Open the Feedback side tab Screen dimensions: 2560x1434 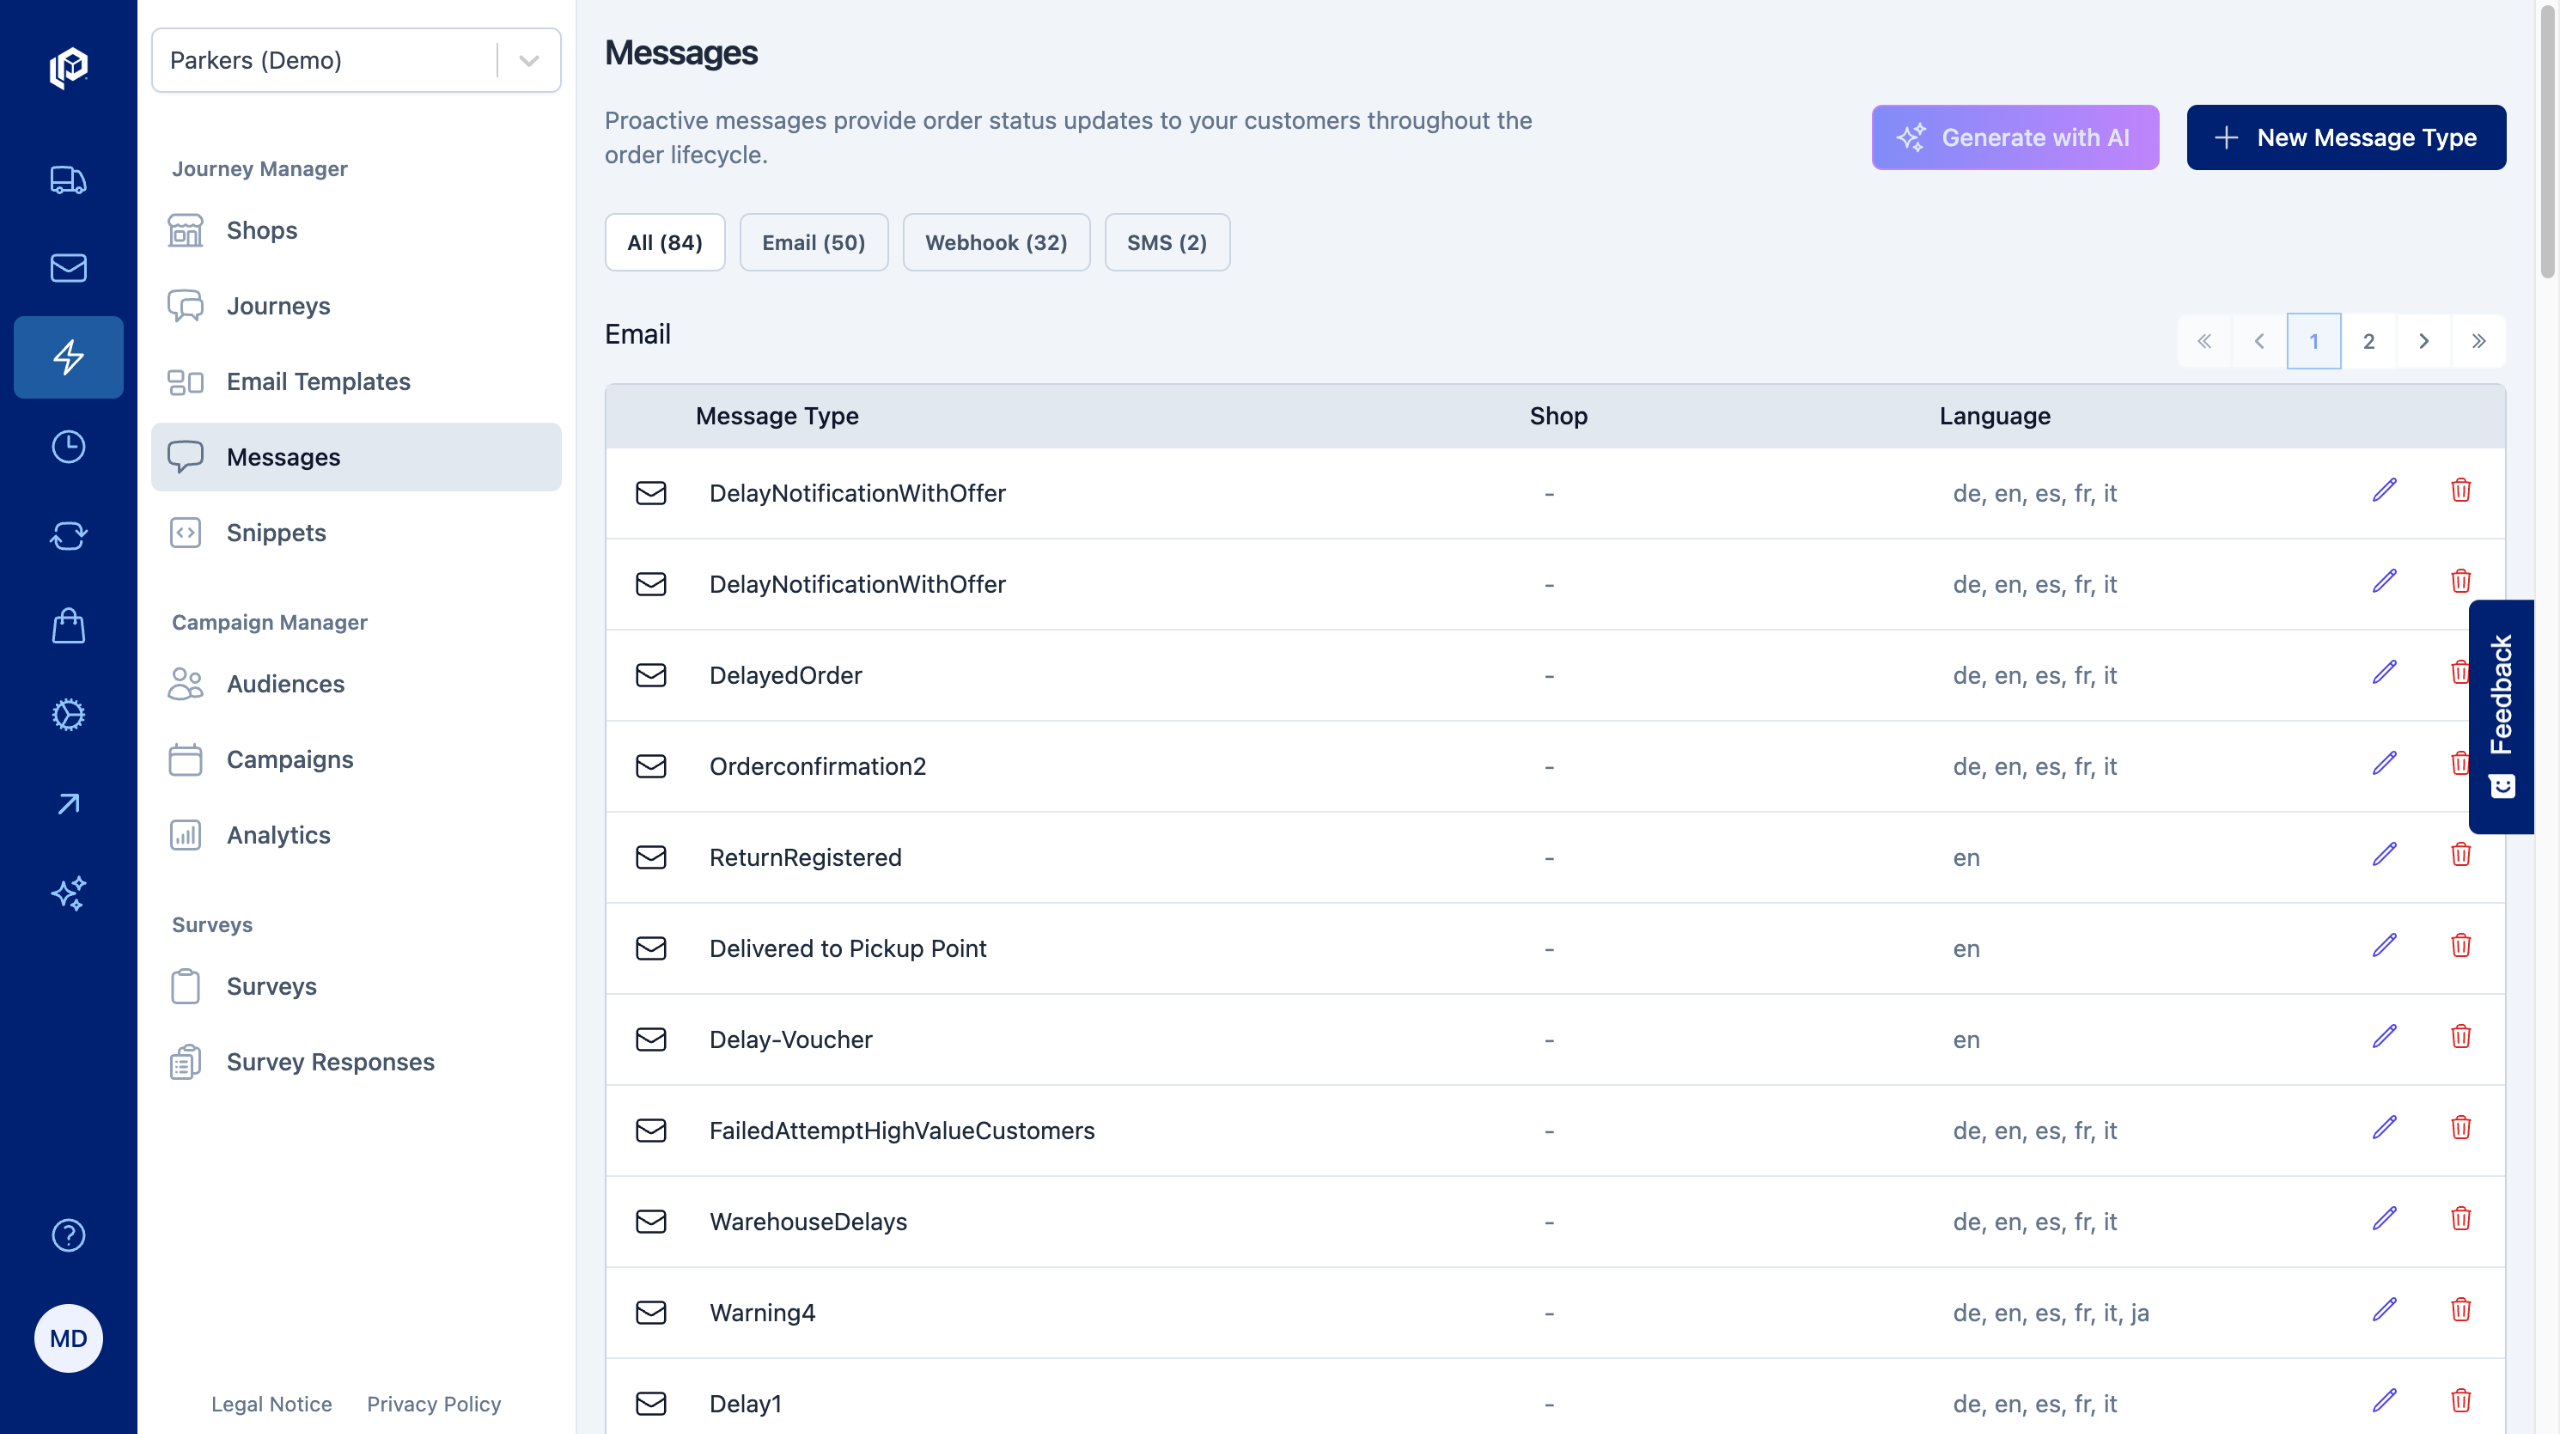pyautogui.click(x=2501, y=716)
